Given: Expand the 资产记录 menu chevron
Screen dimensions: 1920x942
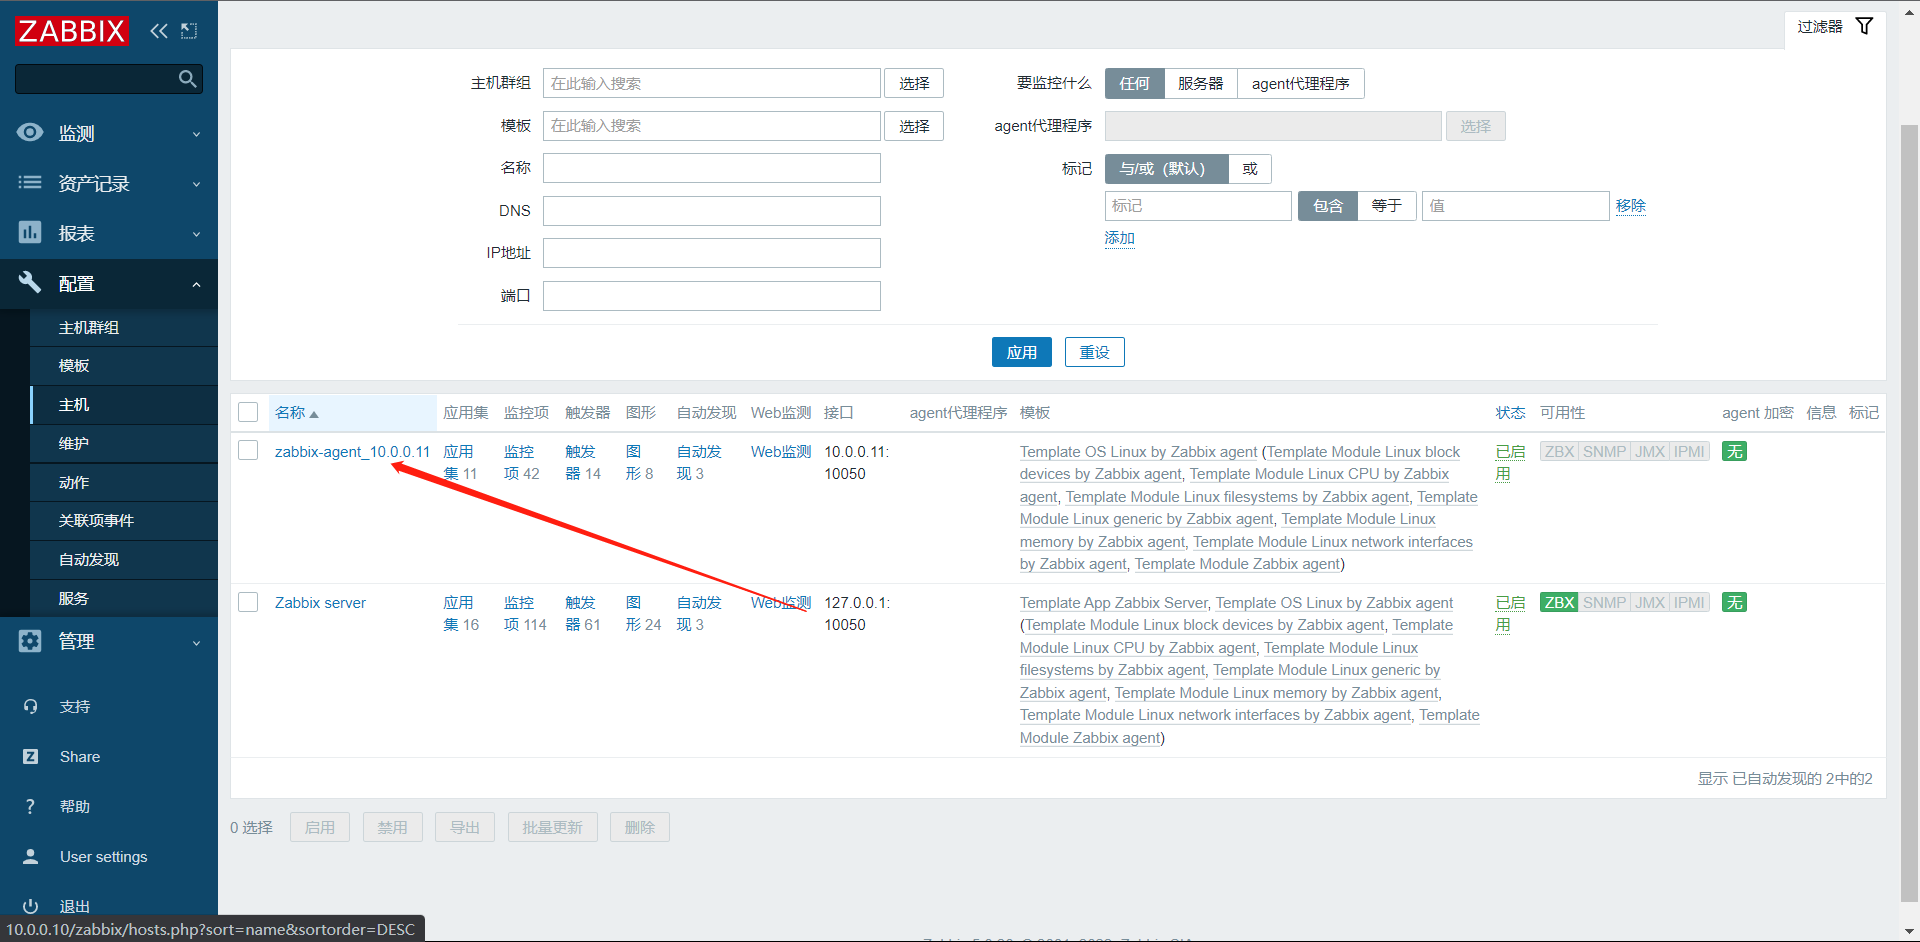Looking at the screenshot, I should point(196,184).
